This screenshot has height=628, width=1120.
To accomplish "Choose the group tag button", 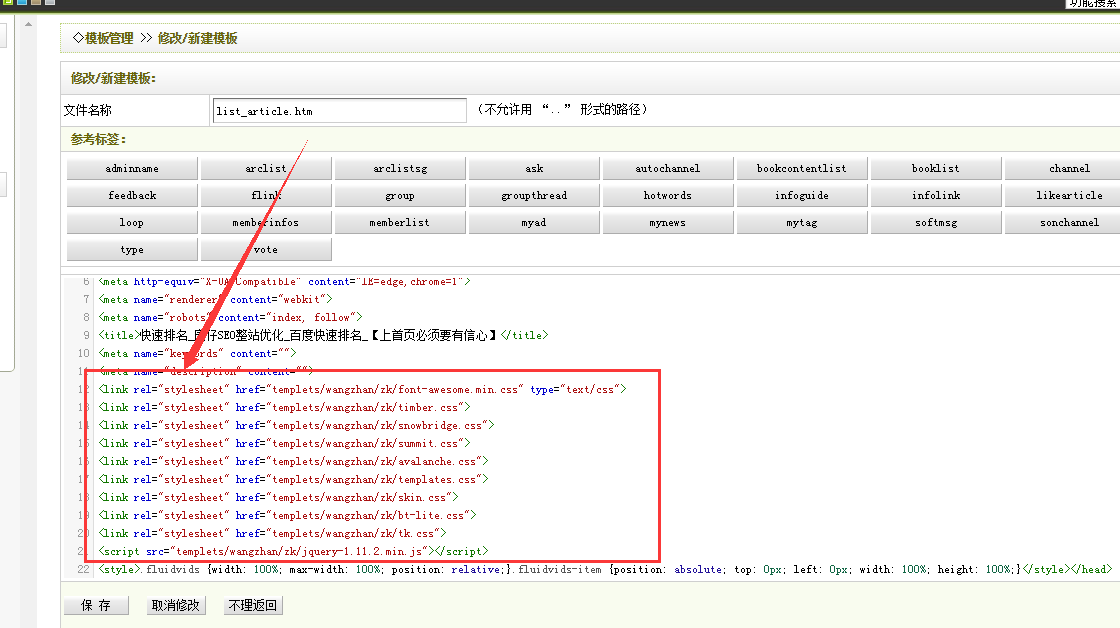I will coord(400,196).
